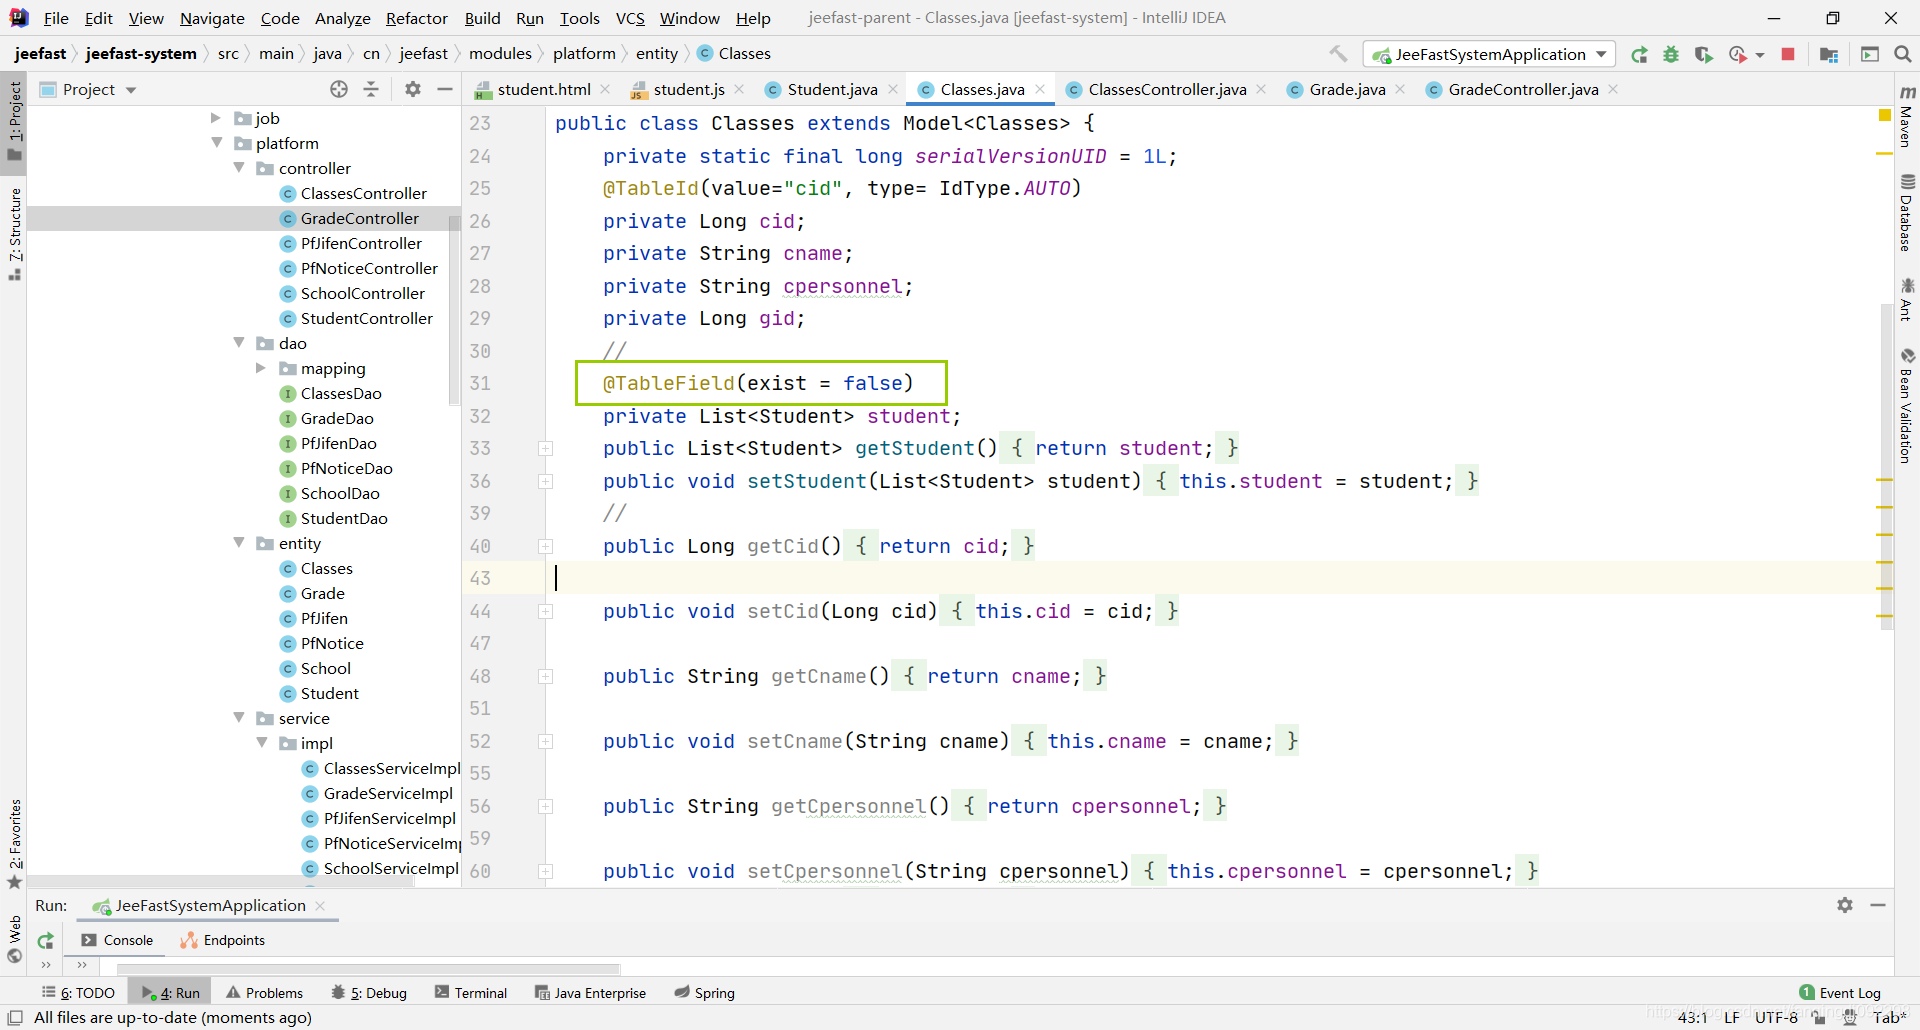
Task: Open the Debug tool window
Action: click(x=369, y=993)
